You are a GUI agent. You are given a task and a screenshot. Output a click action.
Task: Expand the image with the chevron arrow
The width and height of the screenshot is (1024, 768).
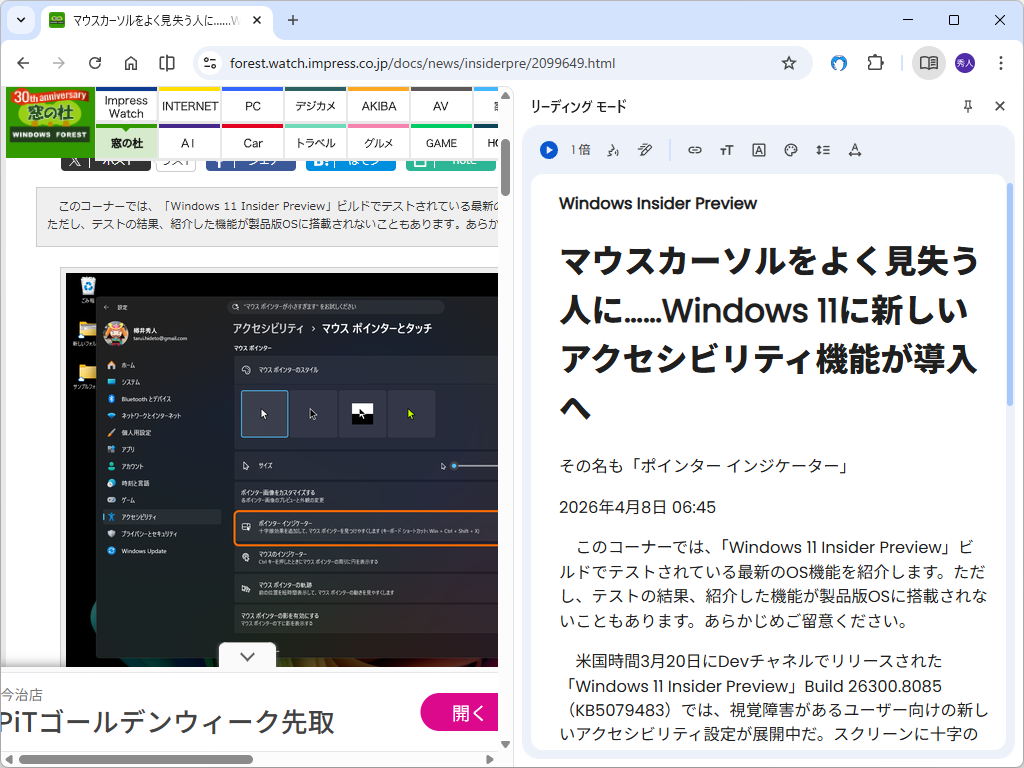pos(246,657)
